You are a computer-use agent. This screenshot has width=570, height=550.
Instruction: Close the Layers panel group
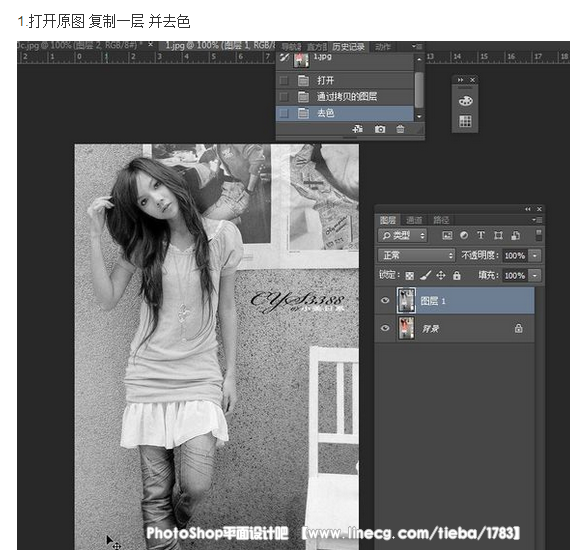[539, 209]
